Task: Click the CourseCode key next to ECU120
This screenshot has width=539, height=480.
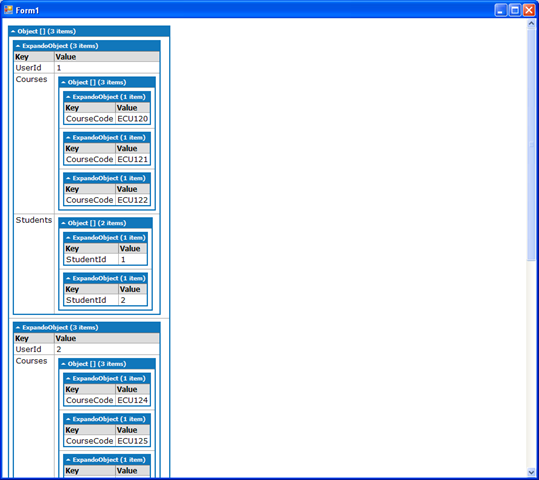Action: (90, 119)
